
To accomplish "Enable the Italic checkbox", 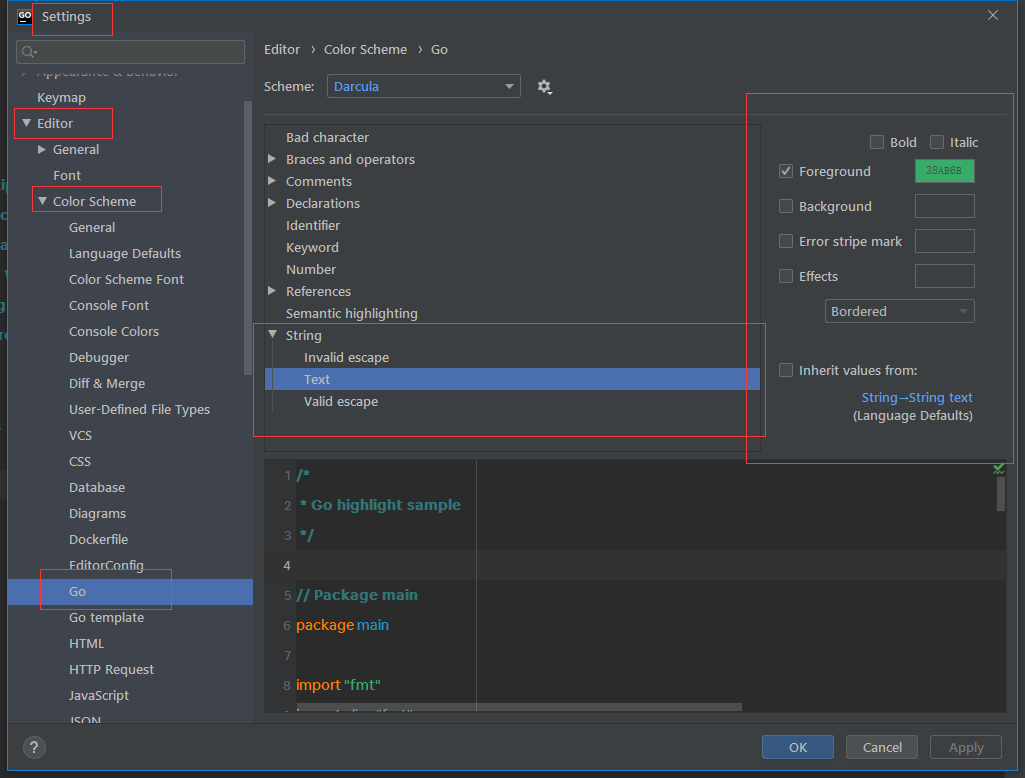I will point(937,142).
